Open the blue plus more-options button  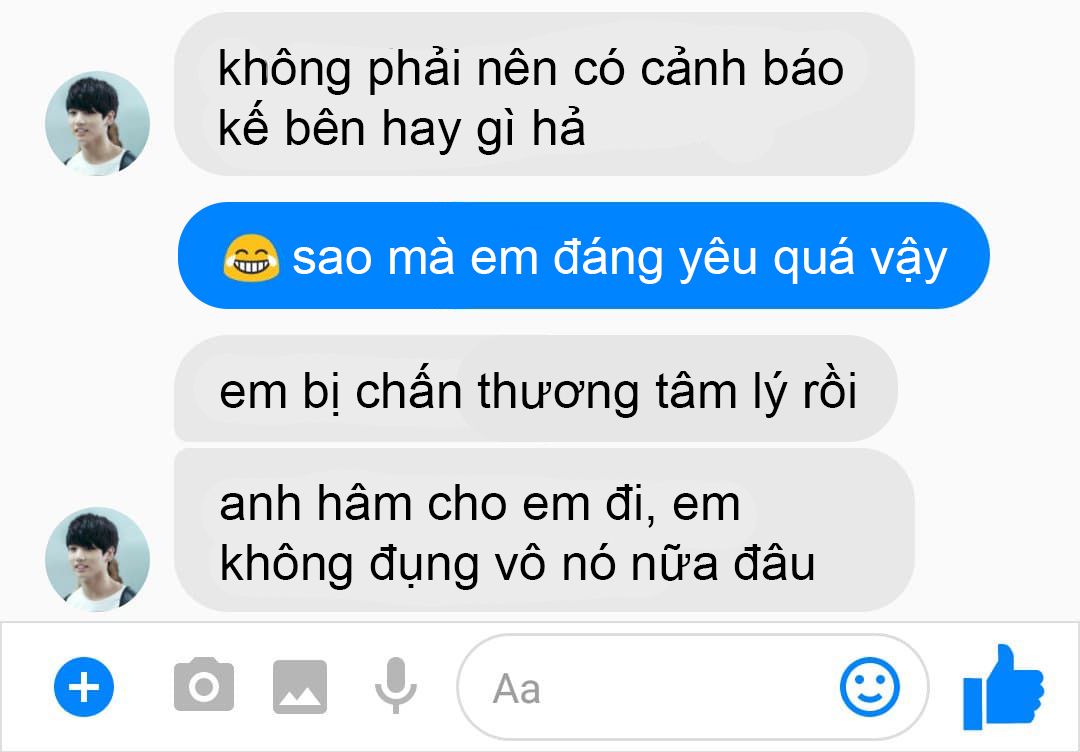pyautogui.click(x=84, y=687)
